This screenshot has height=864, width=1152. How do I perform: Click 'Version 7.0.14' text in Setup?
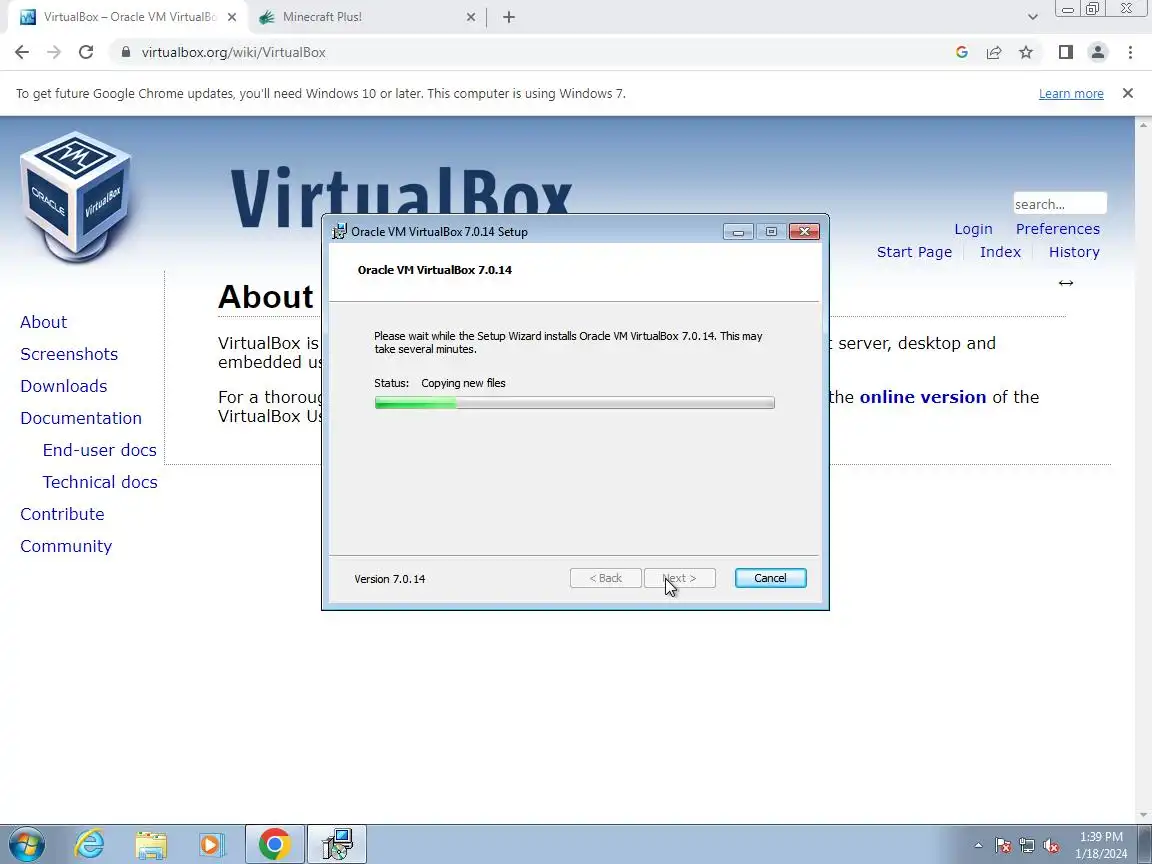pos(389,579)
